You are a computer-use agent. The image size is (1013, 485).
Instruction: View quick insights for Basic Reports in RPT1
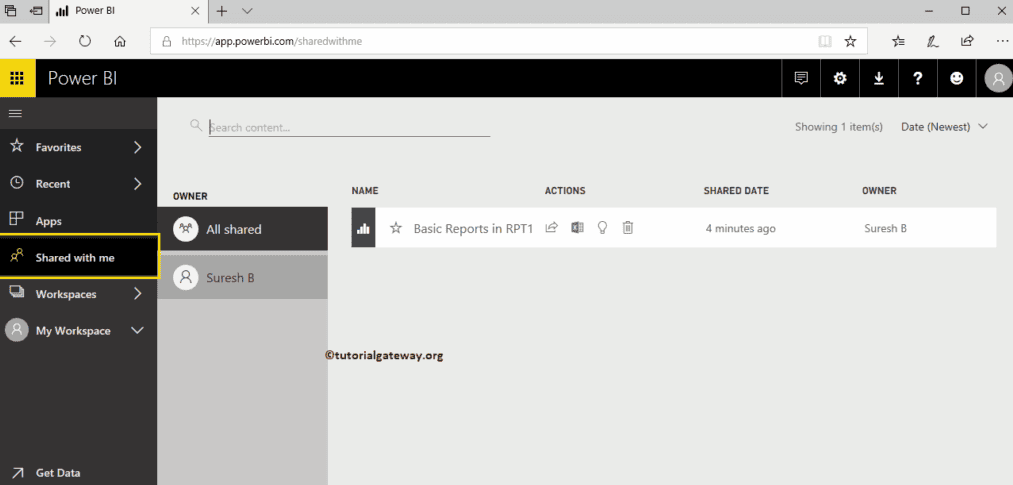602,227
